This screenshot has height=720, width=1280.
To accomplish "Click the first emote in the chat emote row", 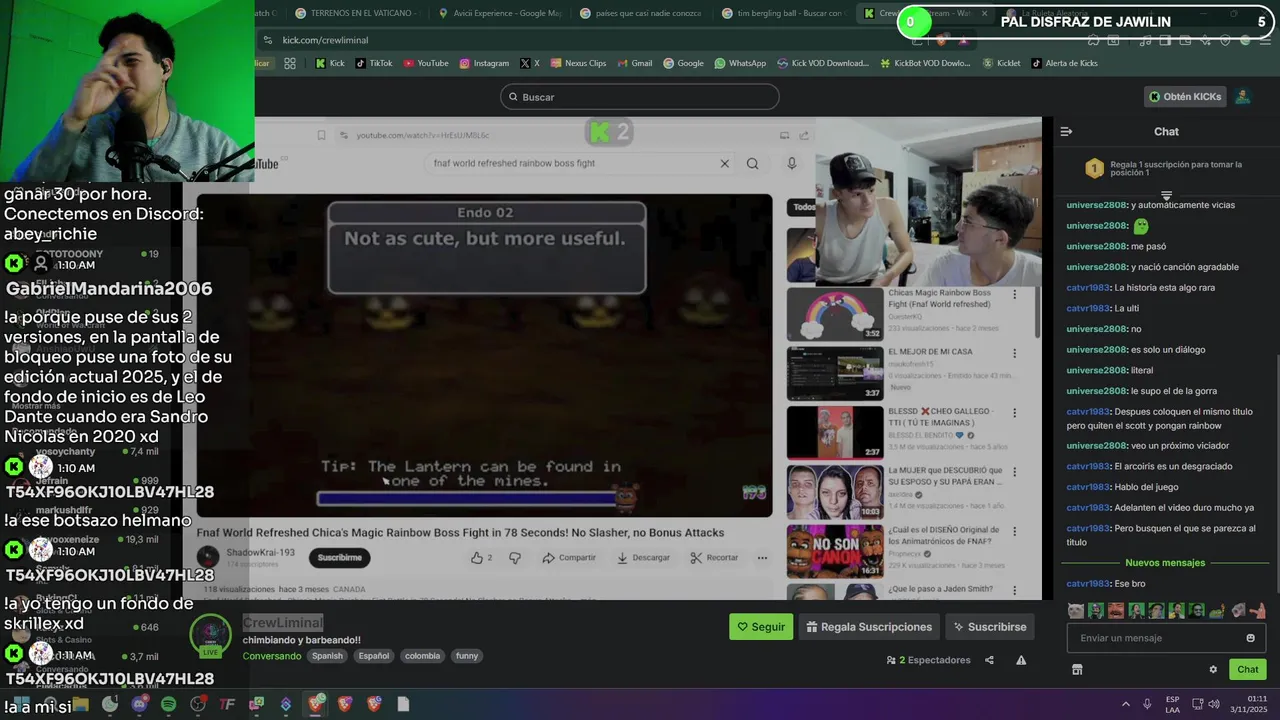I will (x=1075, y=610).
